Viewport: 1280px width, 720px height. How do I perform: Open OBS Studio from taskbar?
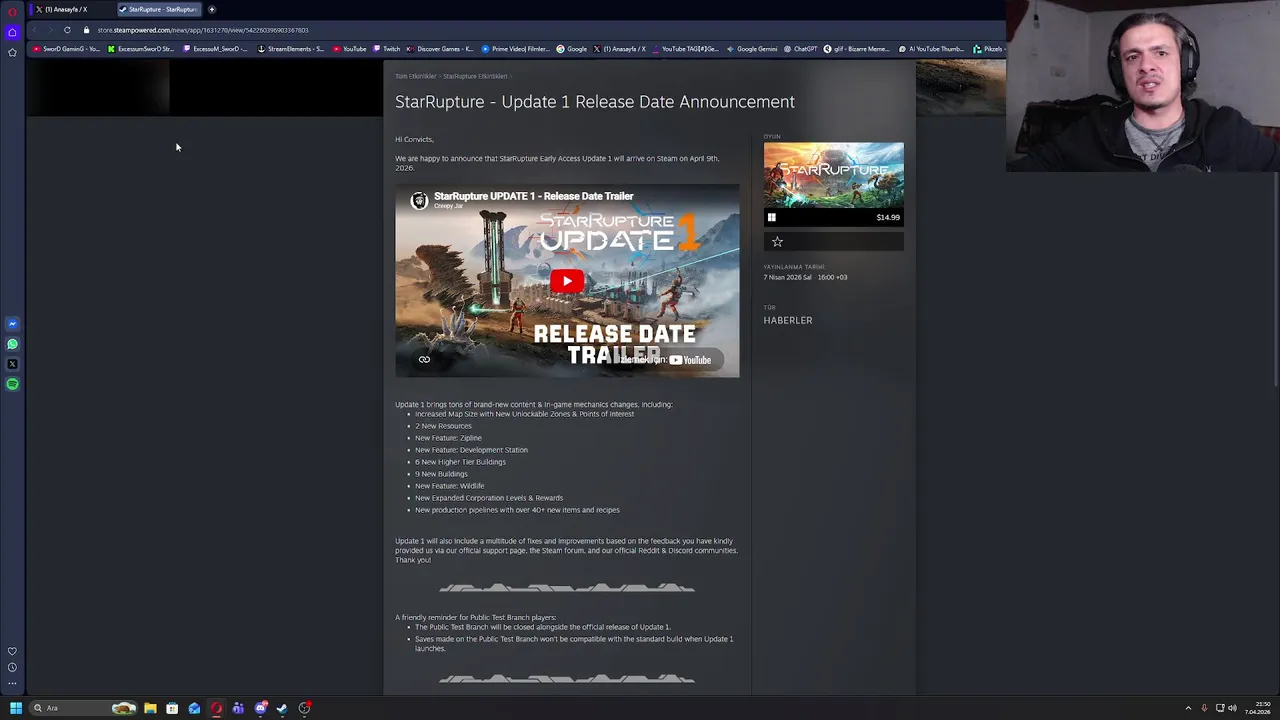304,708
